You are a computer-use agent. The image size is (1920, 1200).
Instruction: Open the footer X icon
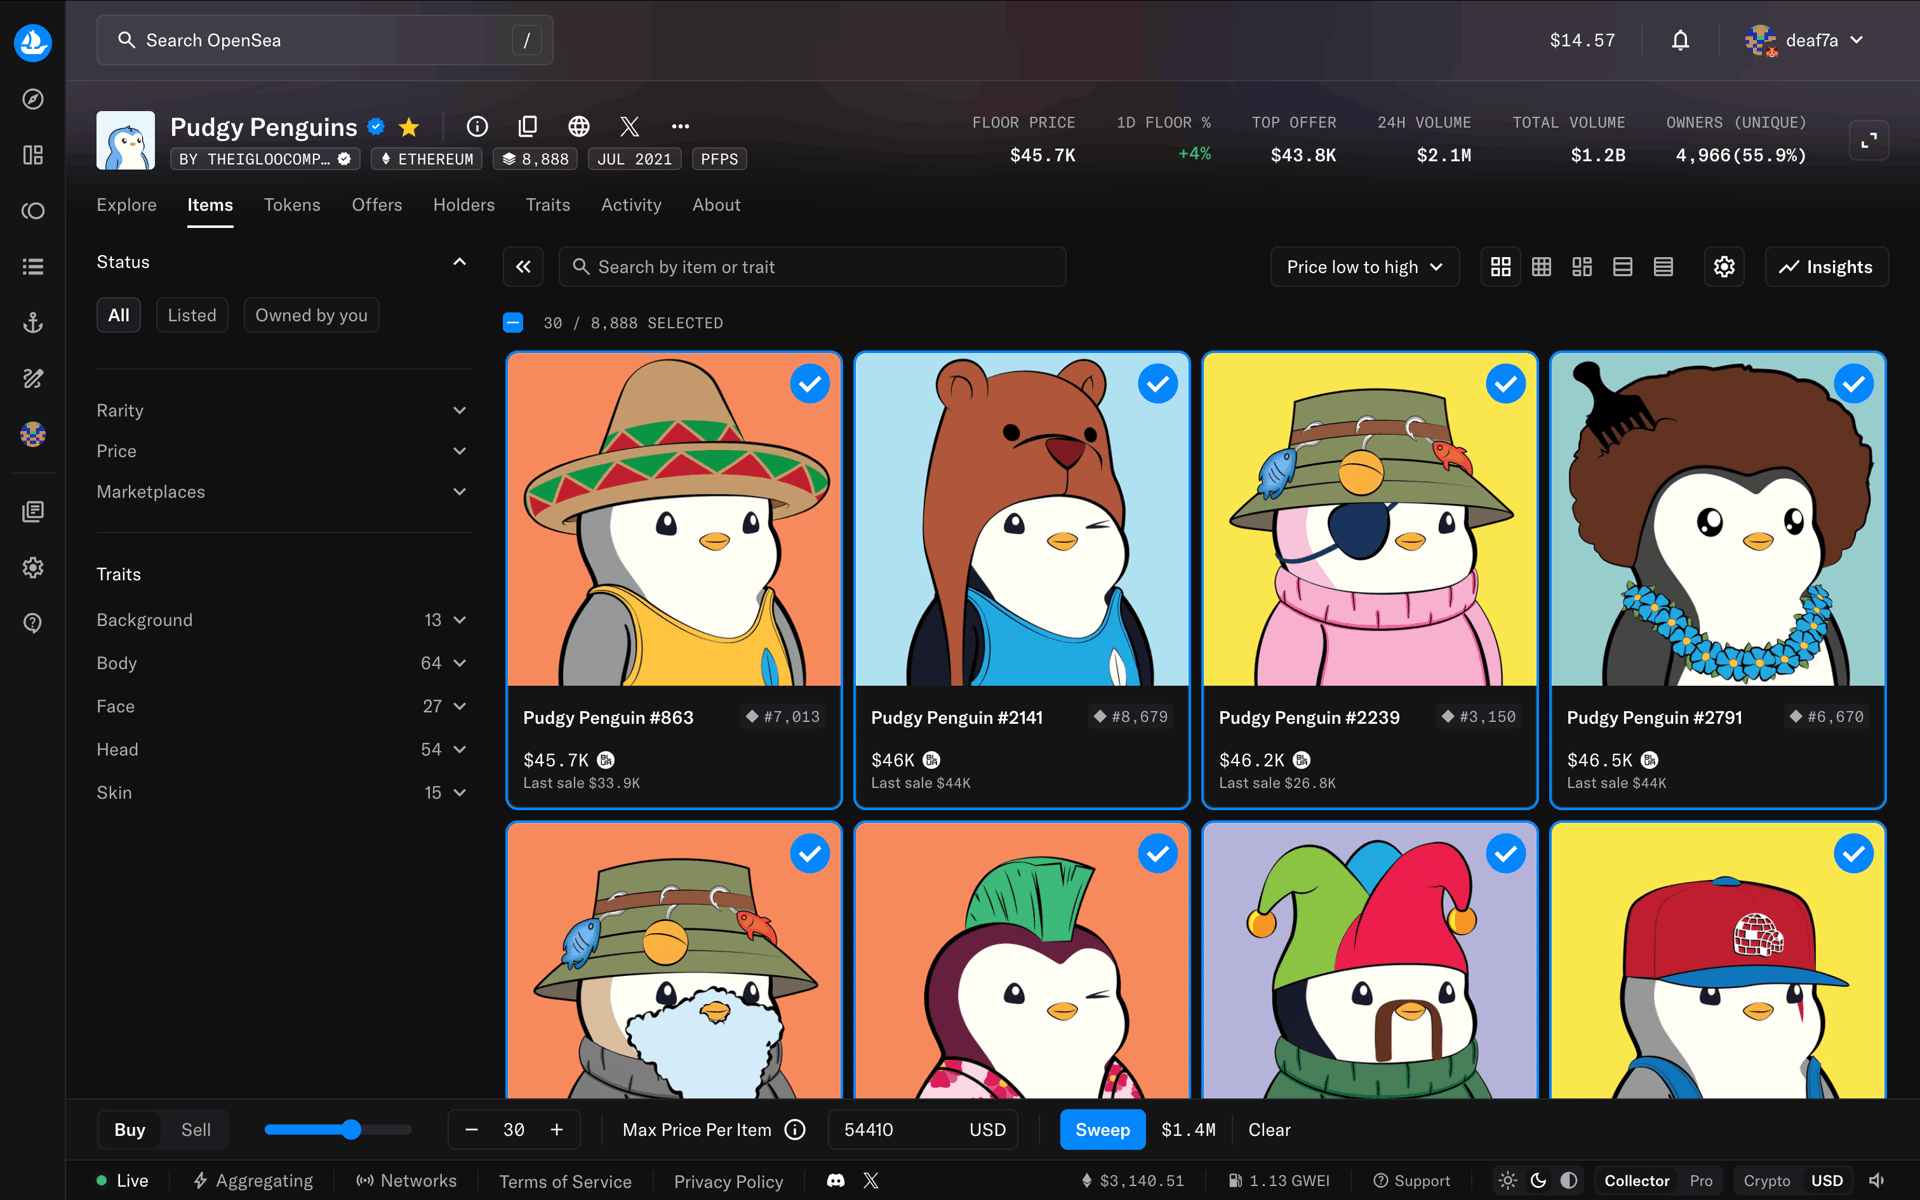coord(871,1181)
